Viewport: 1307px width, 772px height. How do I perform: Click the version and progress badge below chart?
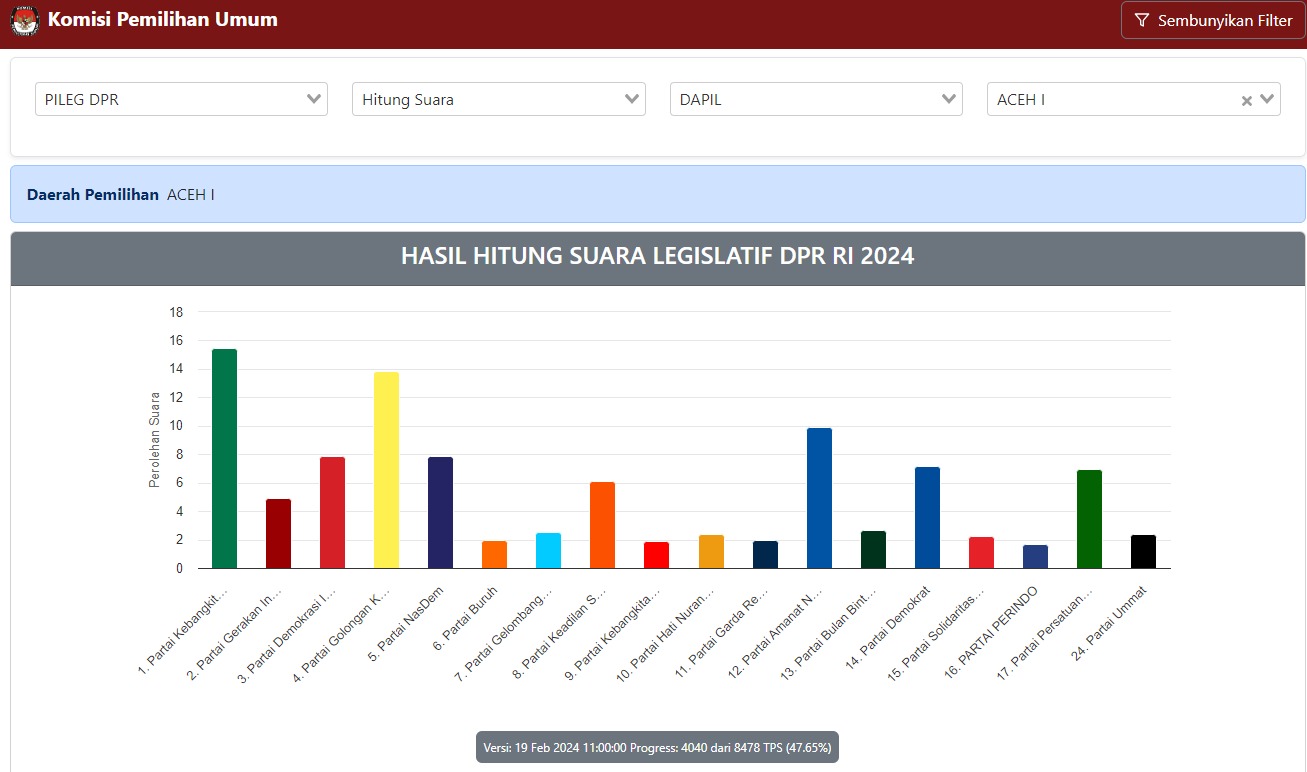tap(656, 747)
